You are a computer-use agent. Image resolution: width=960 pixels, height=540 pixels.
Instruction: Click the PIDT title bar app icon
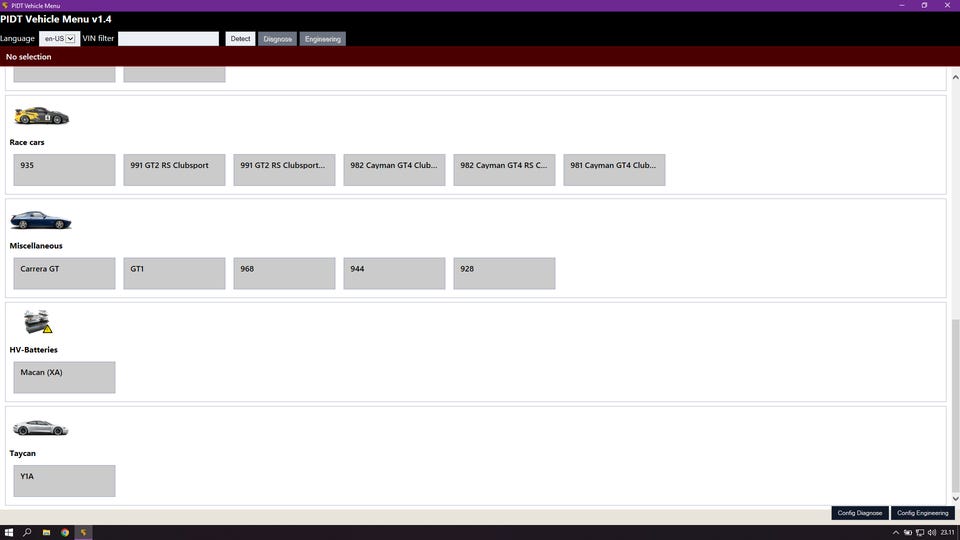[x=5, y=6]
